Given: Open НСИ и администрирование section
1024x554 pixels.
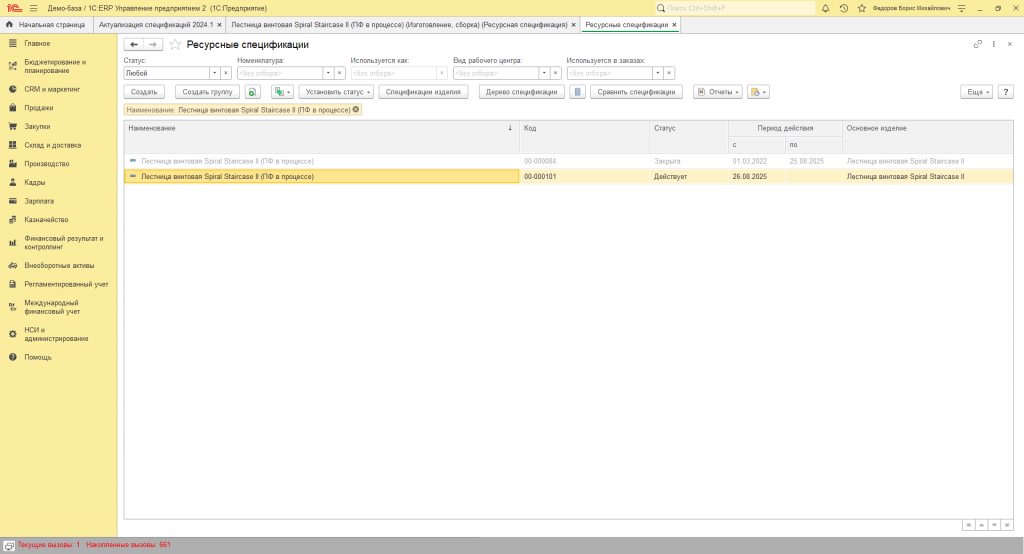Looking at the screenshot, I should [56, 334].
